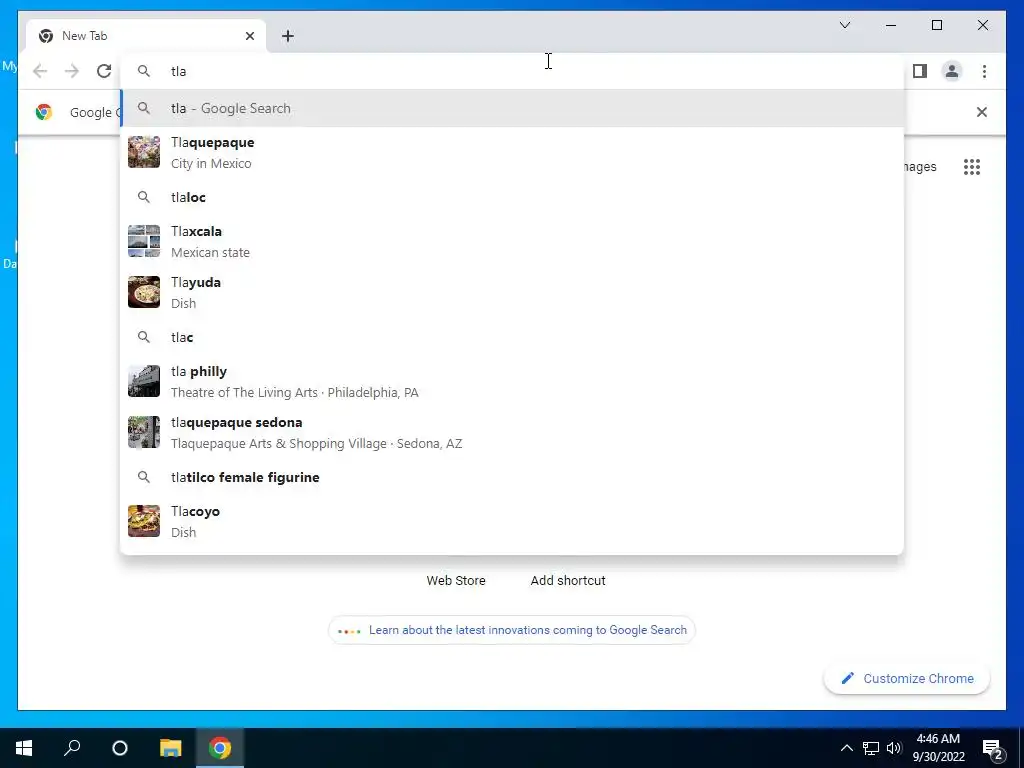Show hidden system tray icons
1024x768 pixels.
(x=846, y=748)
